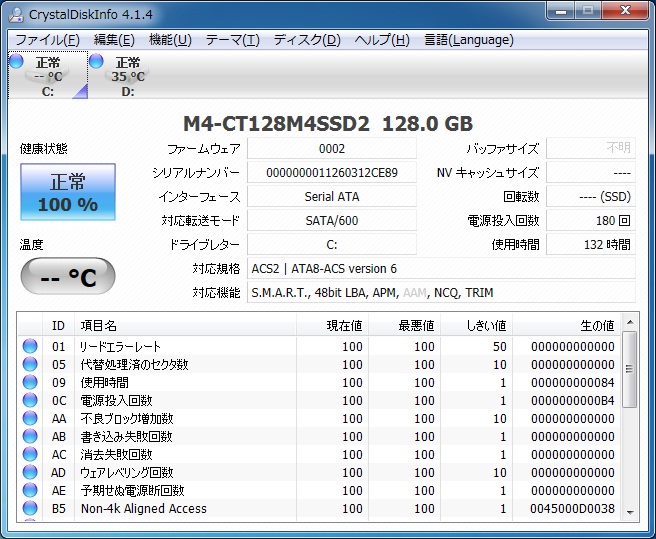
Task: Click raw value 000000000084
Action: click(573, 382)
